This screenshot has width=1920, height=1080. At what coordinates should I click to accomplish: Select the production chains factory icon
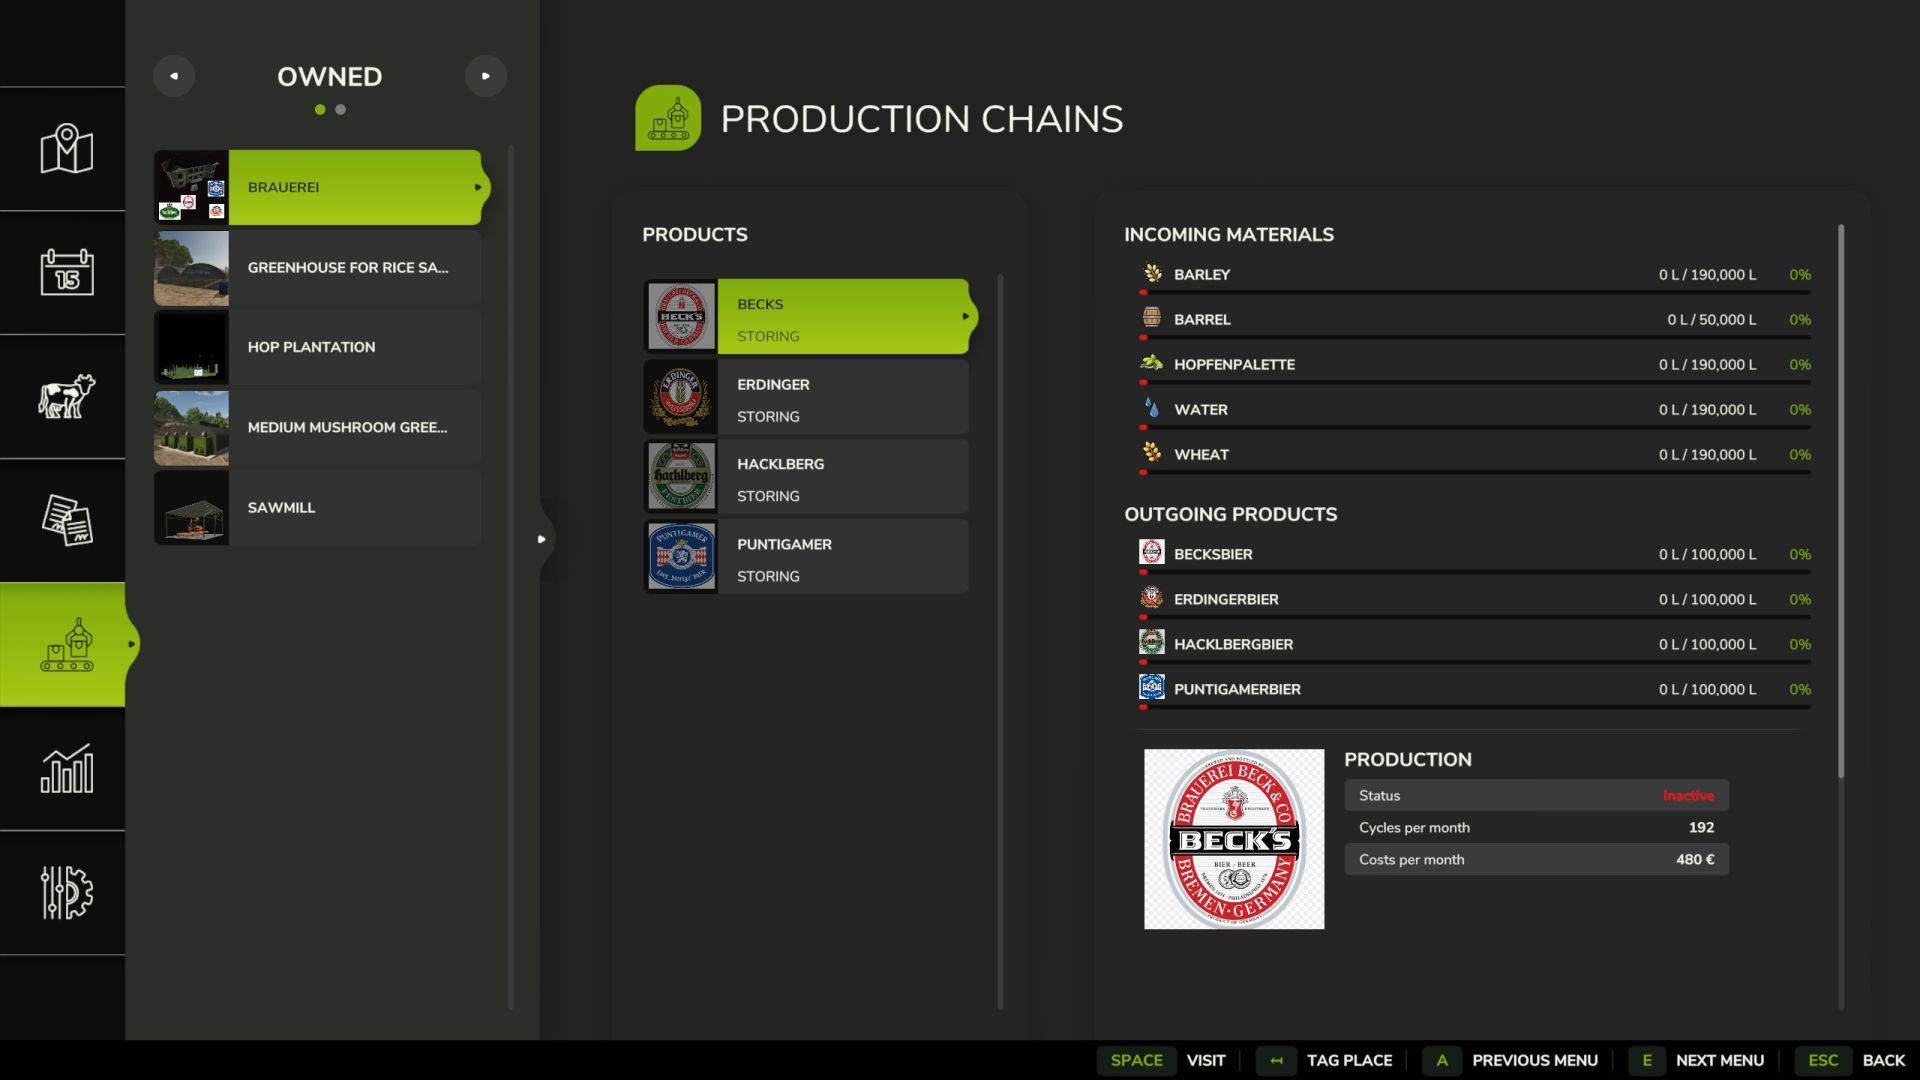pos(66,645)
